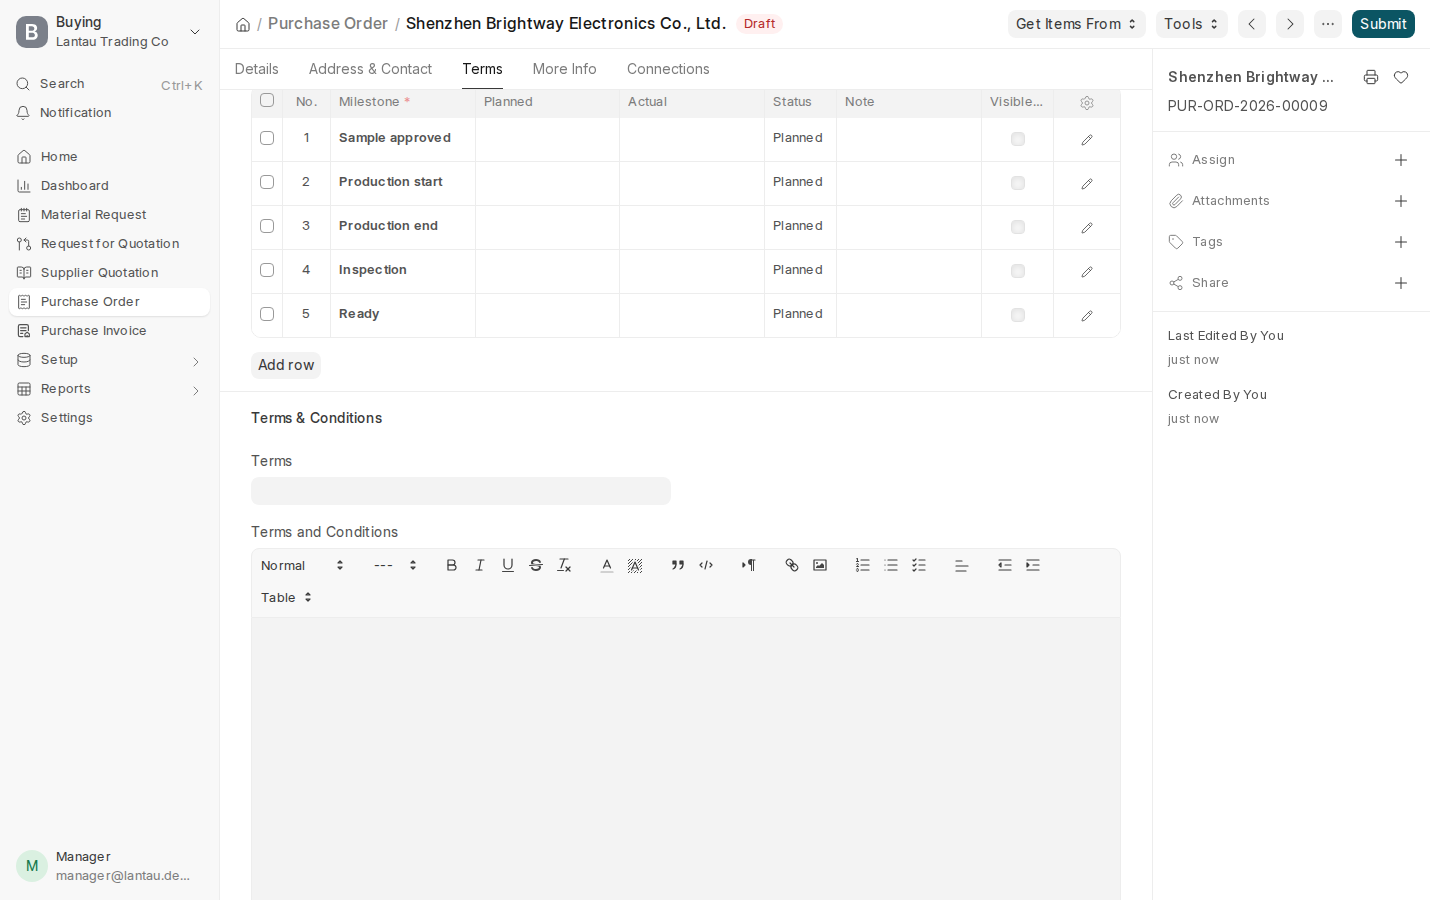Click the Terms template input field
This screenshot has width=1440, height=900.
pos(461,491)
